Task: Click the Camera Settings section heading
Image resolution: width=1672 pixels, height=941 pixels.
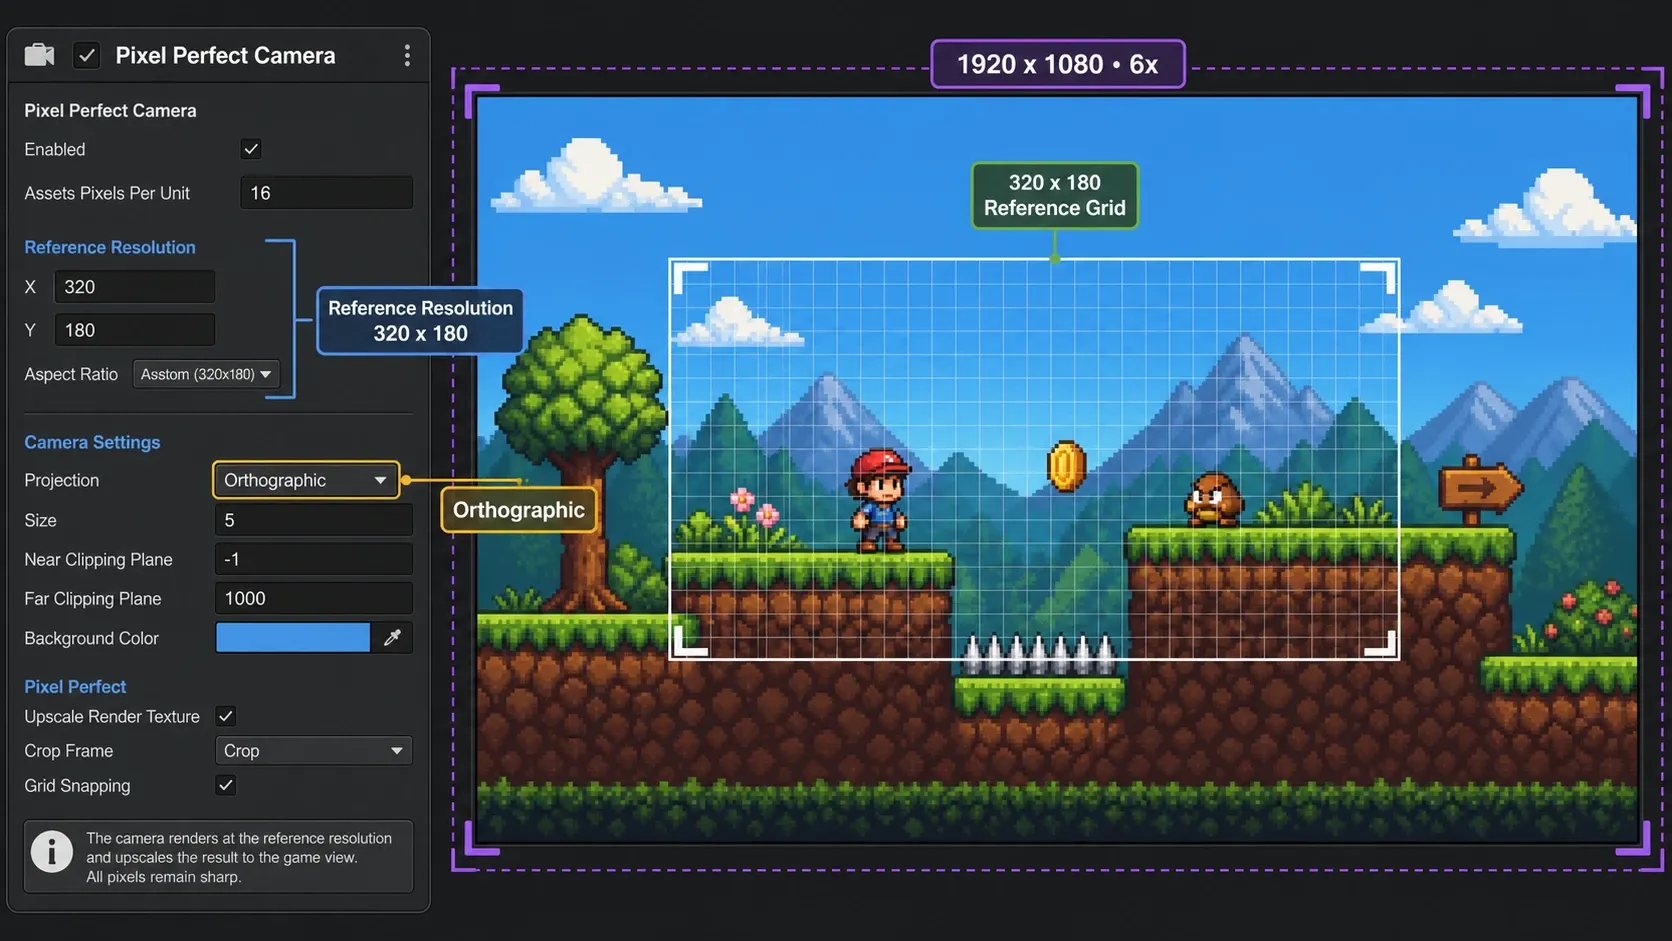Action: coord(92,442)
